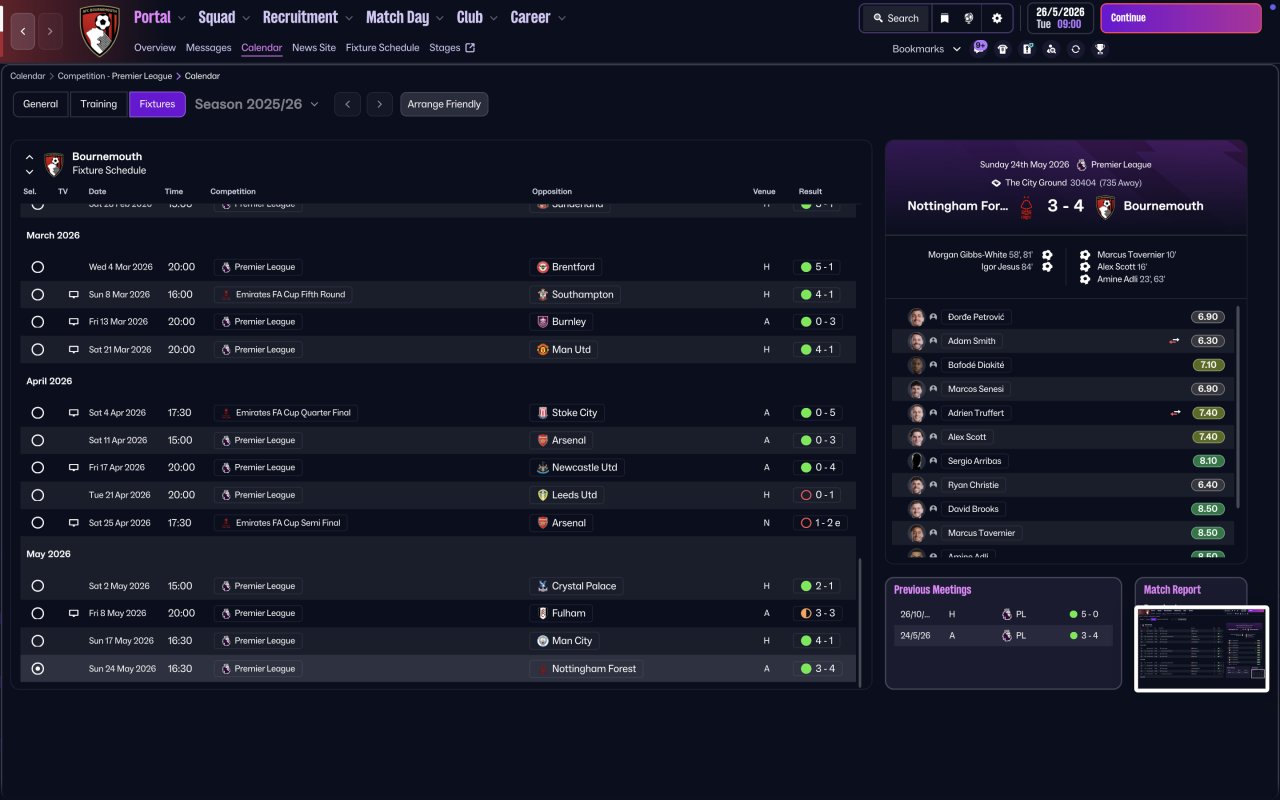Viewport: 1280px width, 800px height.
Task: Select the Southampton FA Cup fixture radio button
Action: [x=38, y=295]
